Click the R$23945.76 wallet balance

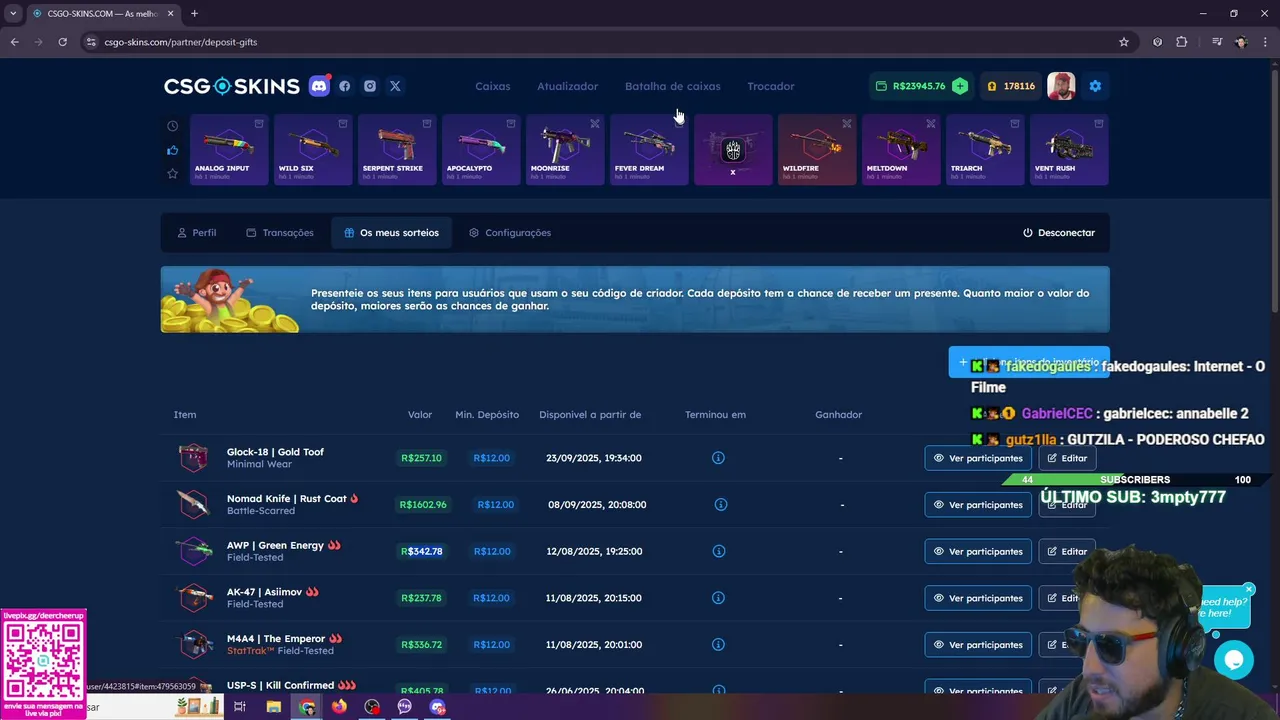click(911, 86)
